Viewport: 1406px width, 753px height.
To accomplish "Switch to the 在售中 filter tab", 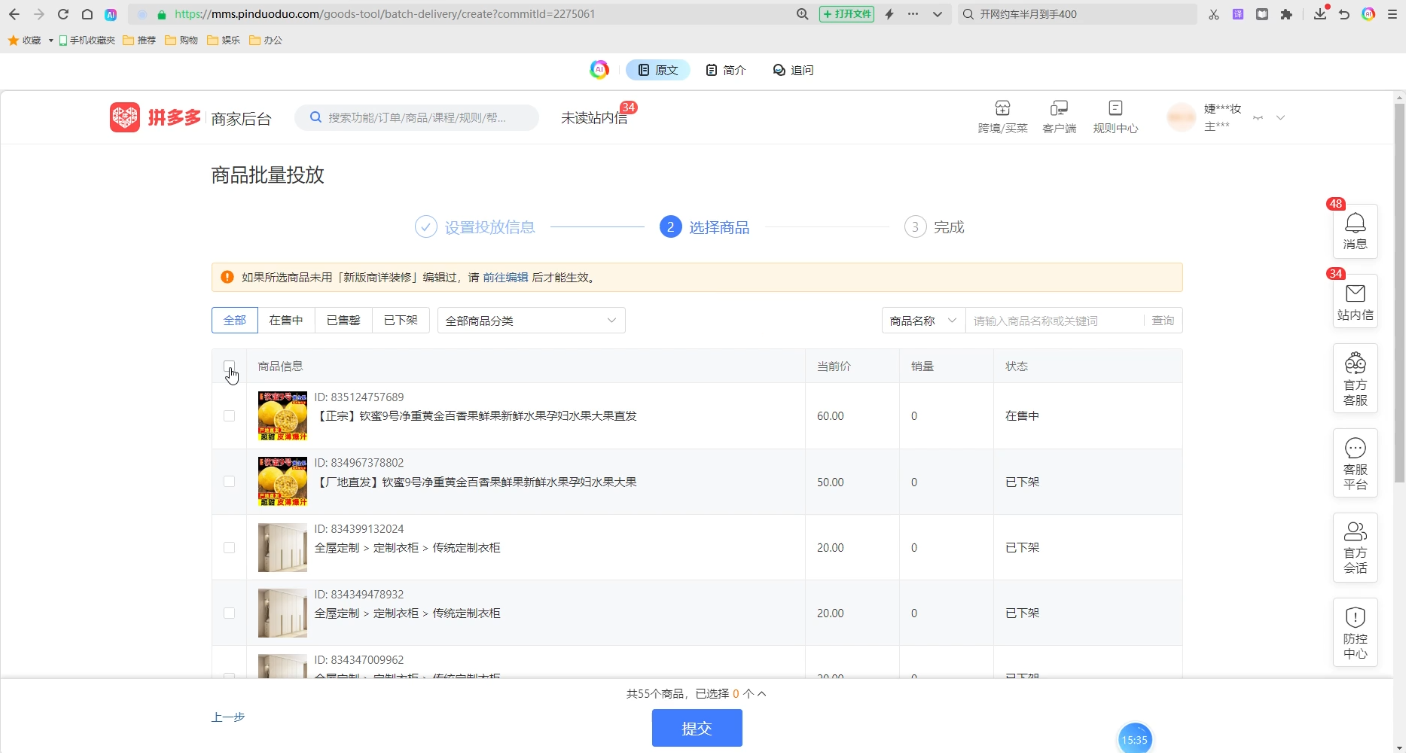I will pos(286,321).
